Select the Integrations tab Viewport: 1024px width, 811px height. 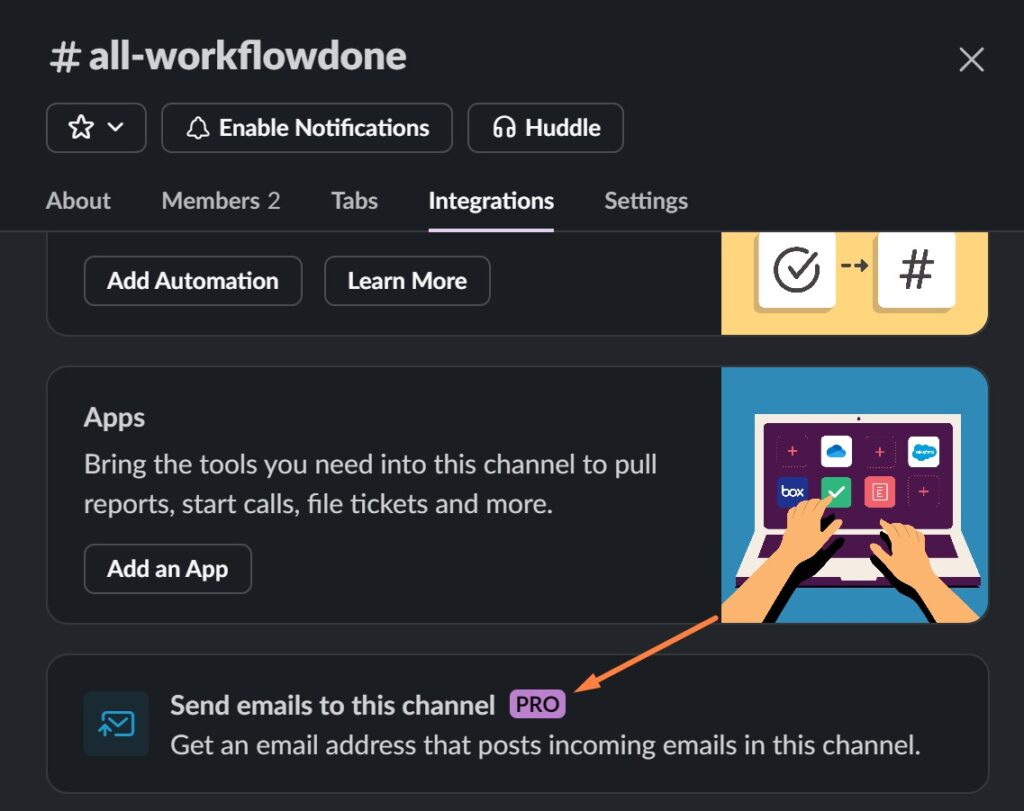coord(490,201)
